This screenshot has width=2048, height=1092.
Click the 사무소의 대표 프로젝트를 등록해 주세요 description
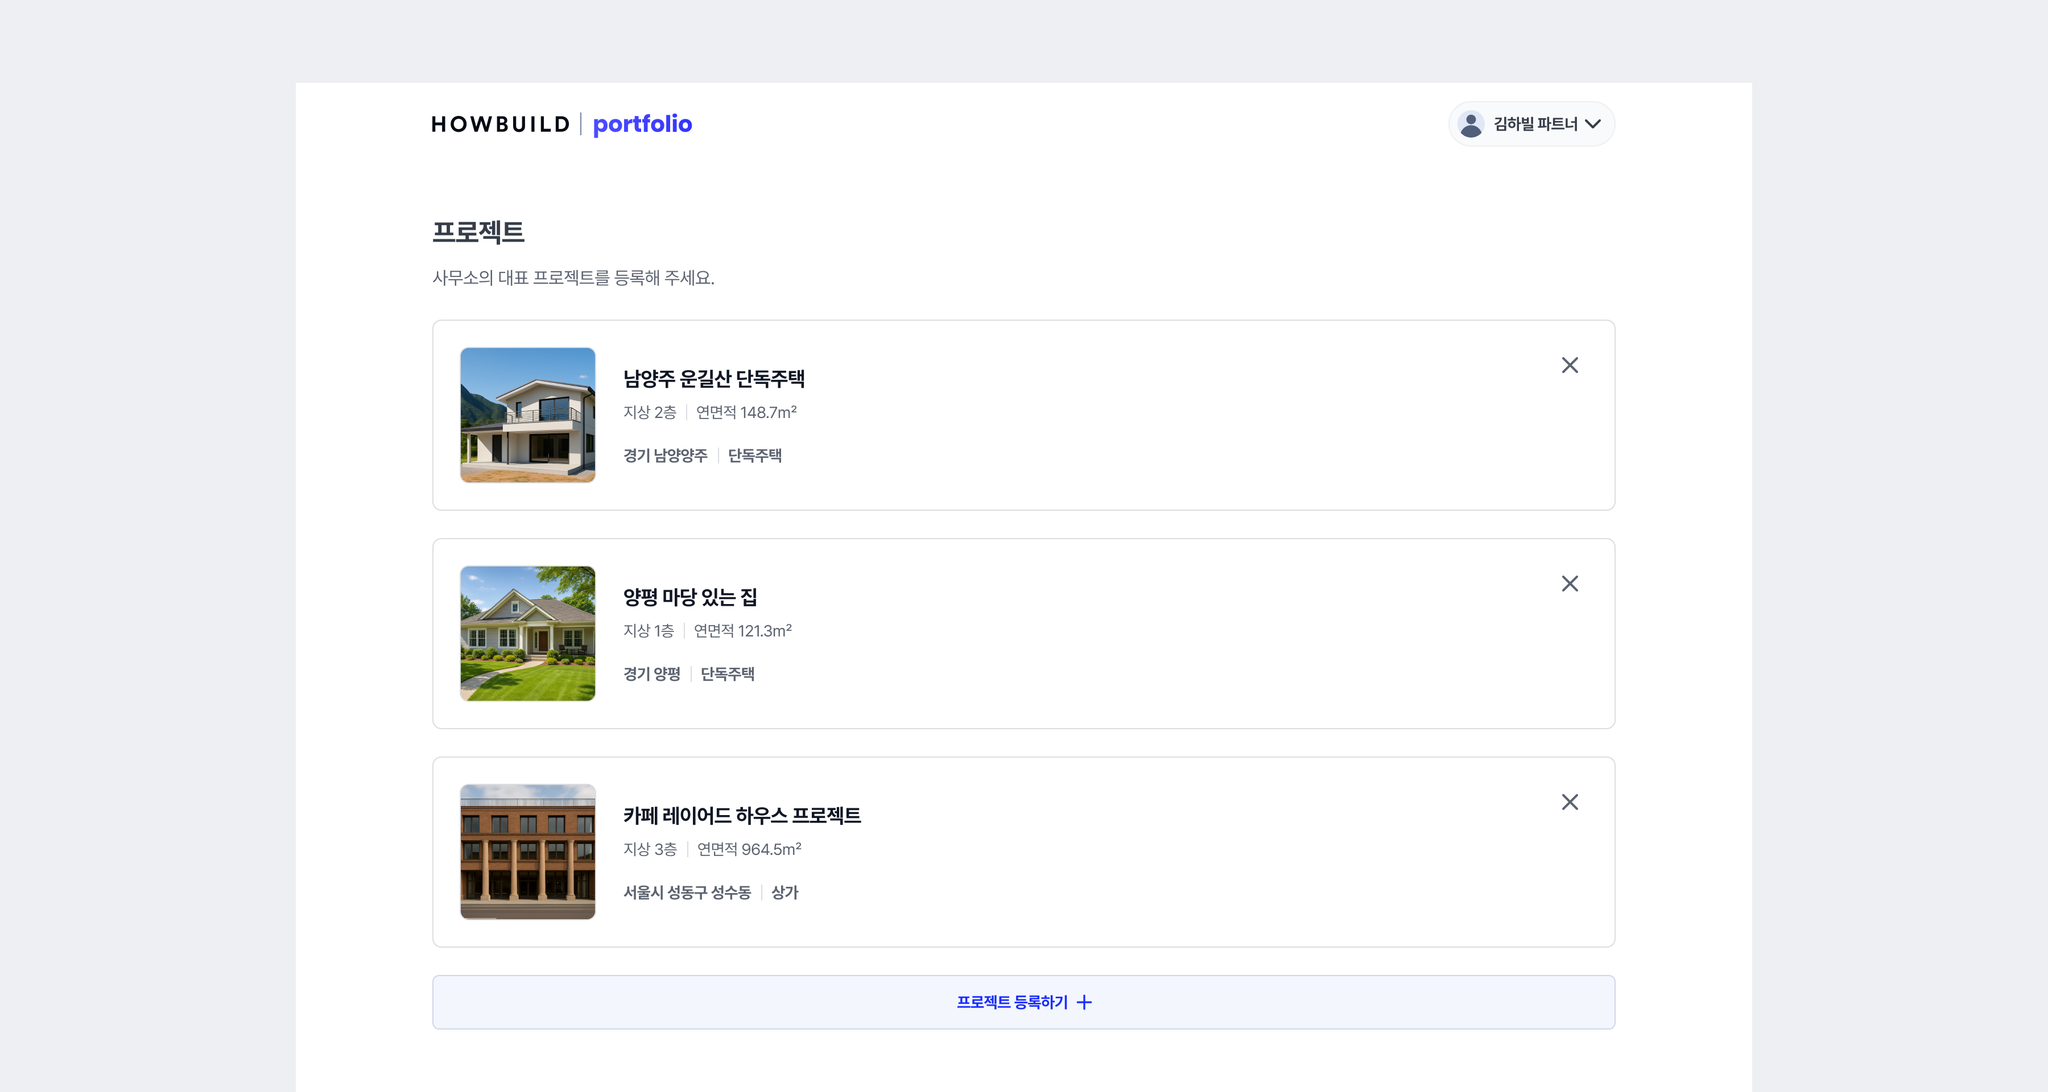coord(573,278)
